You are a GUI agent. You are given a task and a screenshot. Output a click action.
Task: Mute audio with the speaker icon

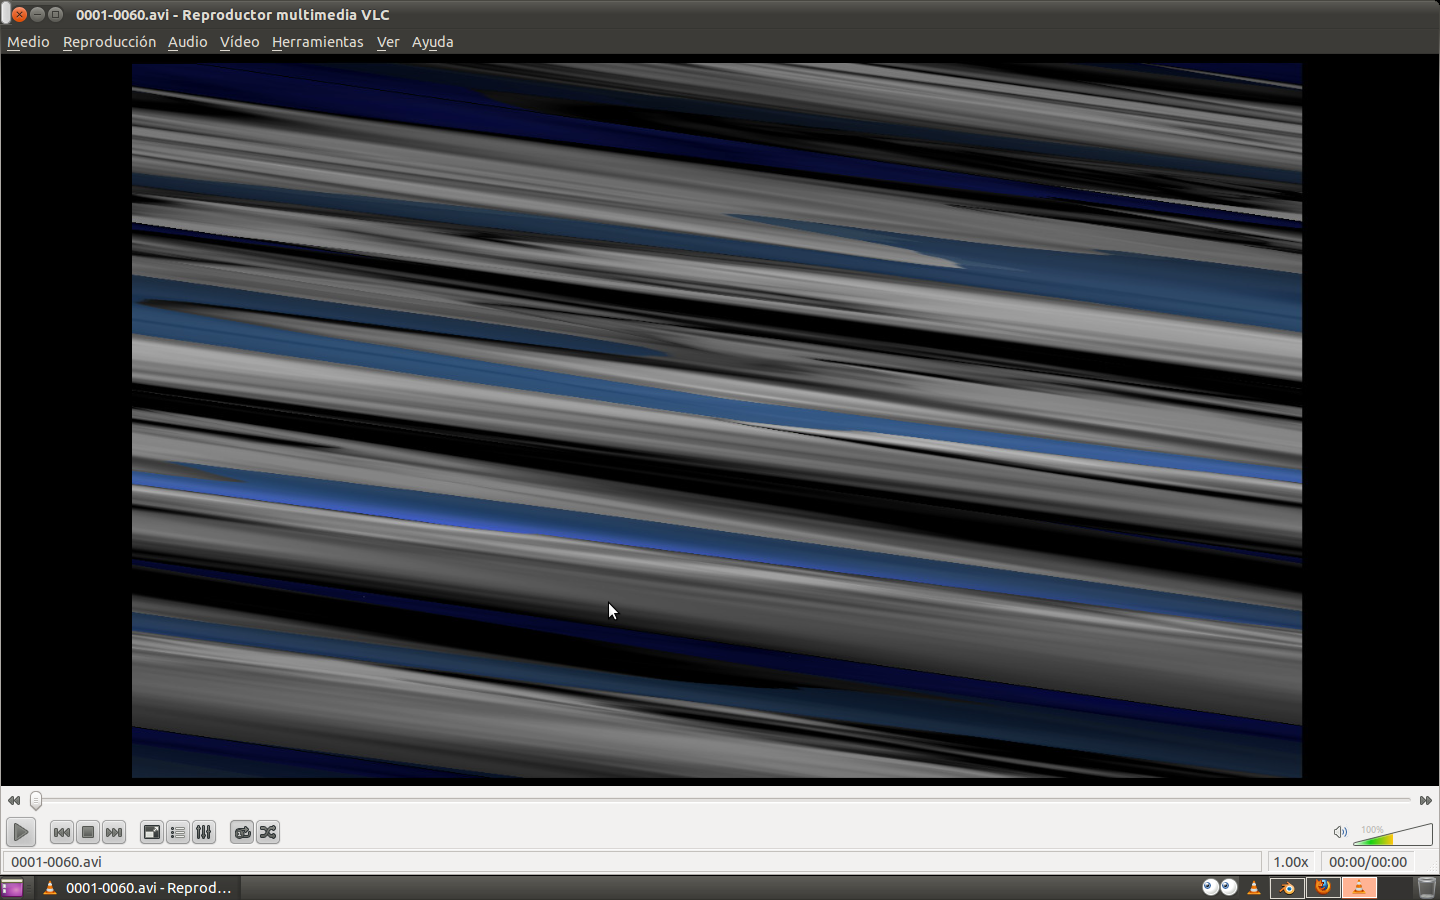pos(1340,832)
